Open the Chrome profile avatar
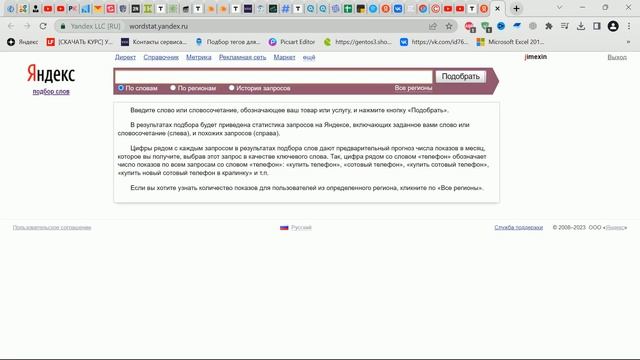640x360 pixels. coord(613,26)
